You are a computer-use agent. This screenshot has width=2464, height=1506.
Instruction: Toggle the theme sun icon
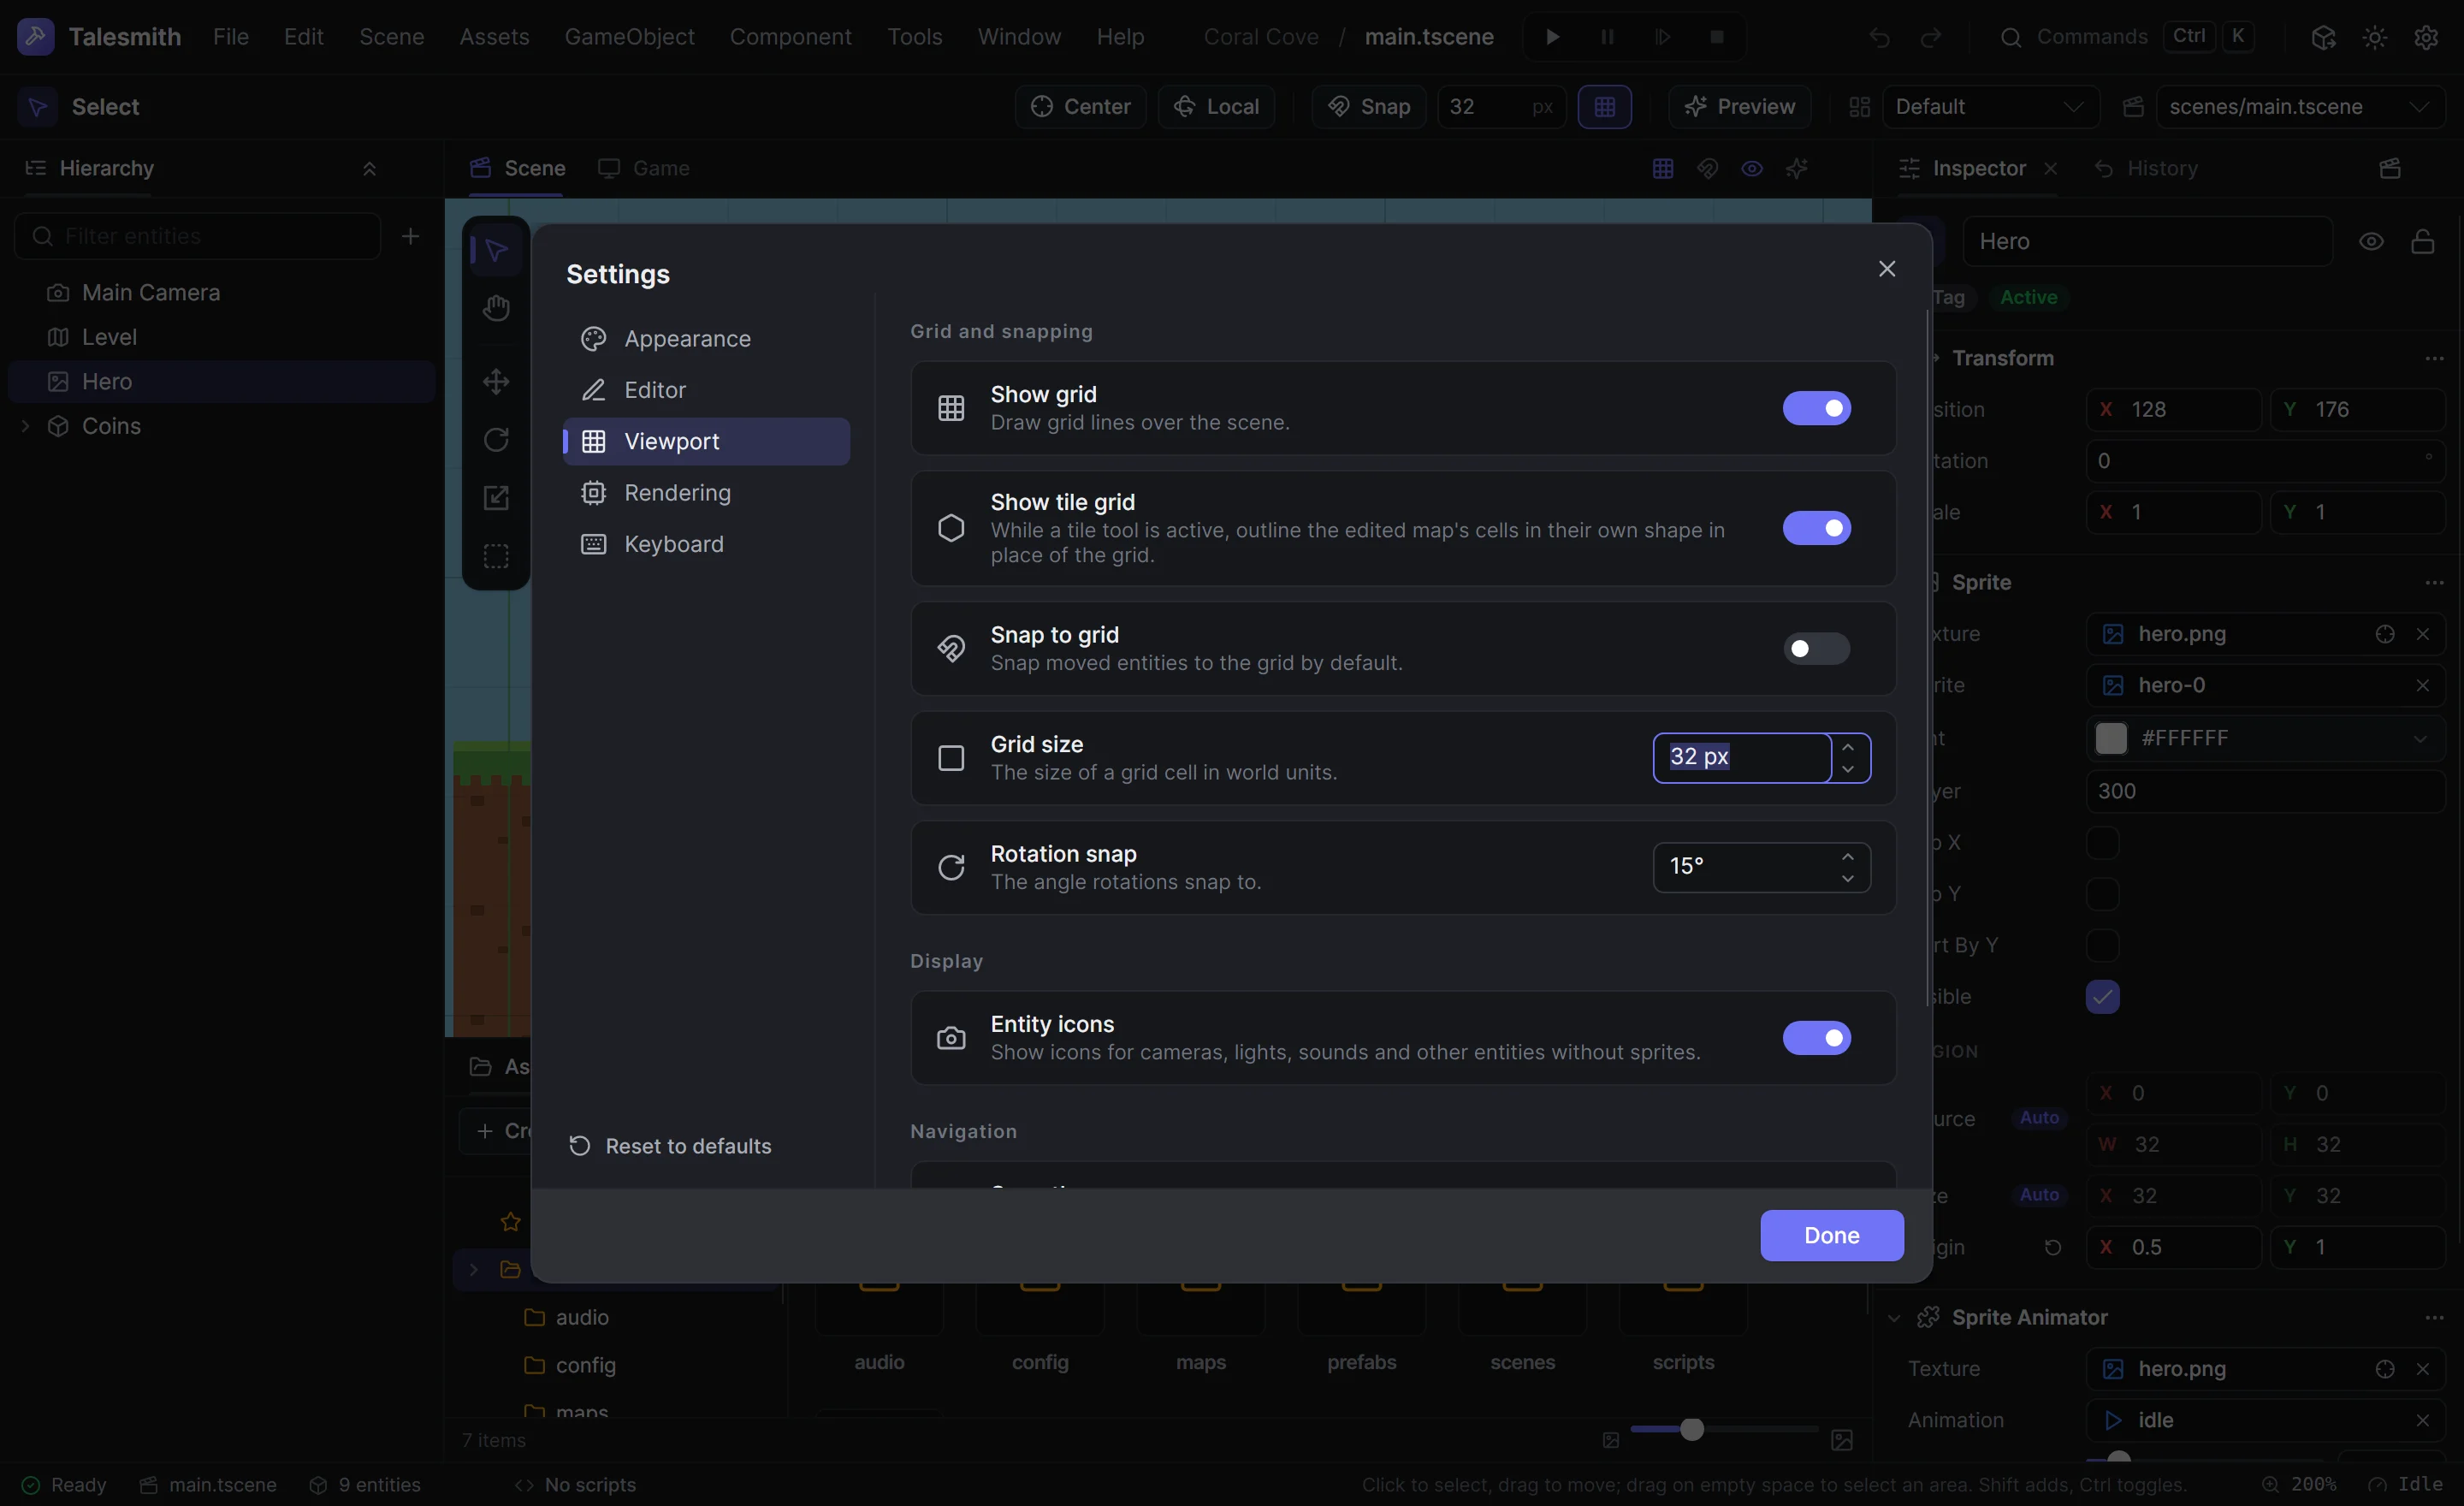click(x=2375, y=37)
